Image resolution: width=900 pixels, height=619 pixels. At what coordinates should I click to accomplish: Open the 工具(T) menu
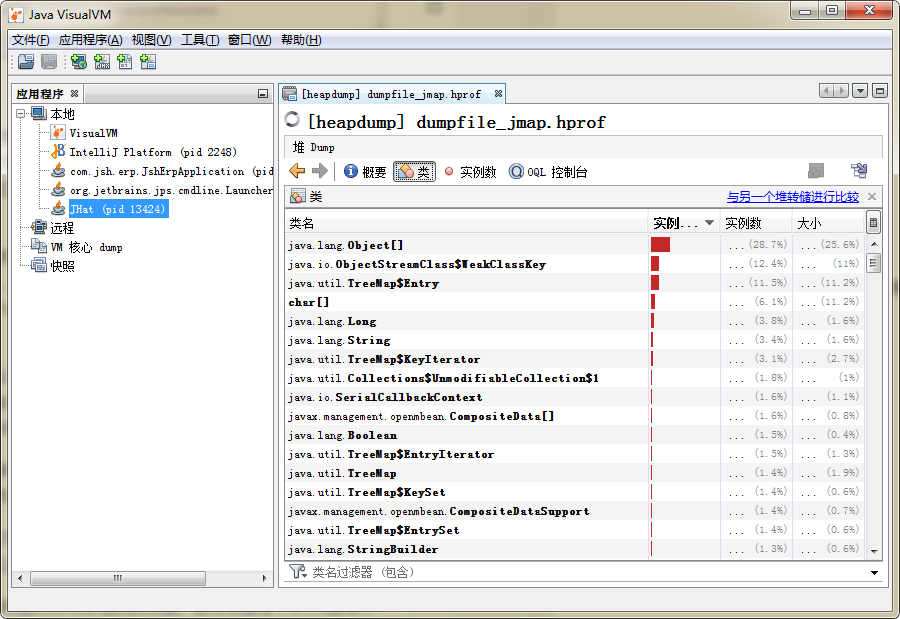[200, 40]
